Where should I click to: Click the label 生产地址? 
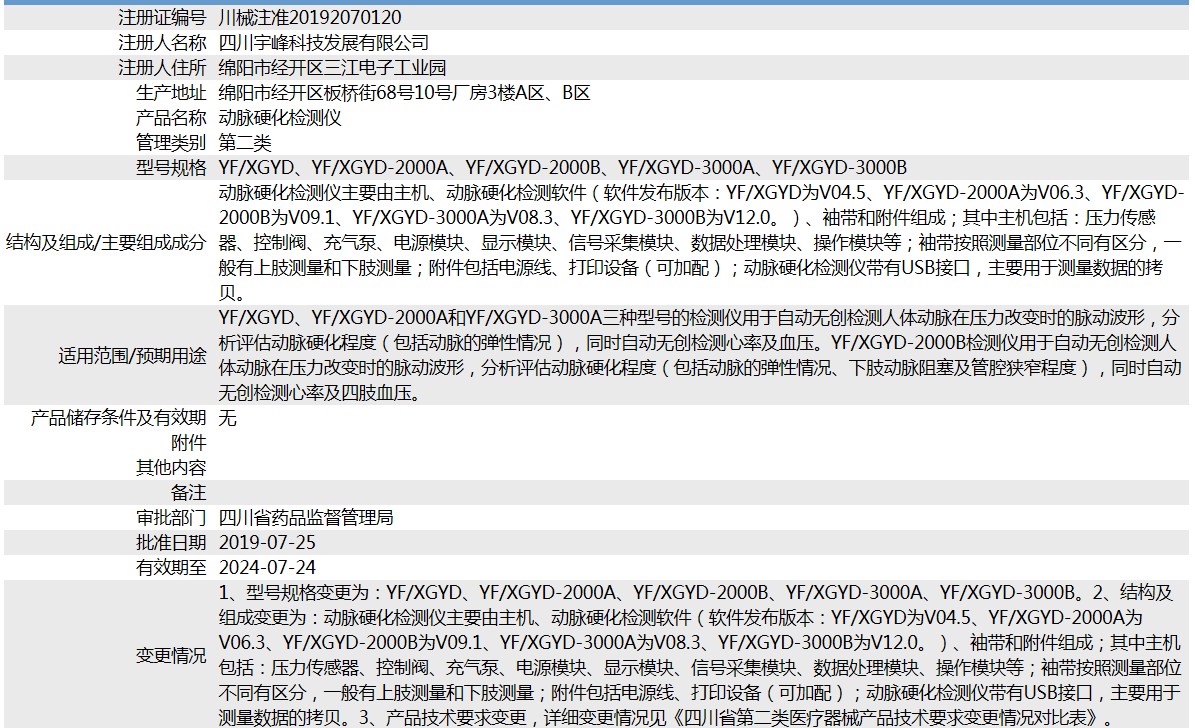(171, 93)
